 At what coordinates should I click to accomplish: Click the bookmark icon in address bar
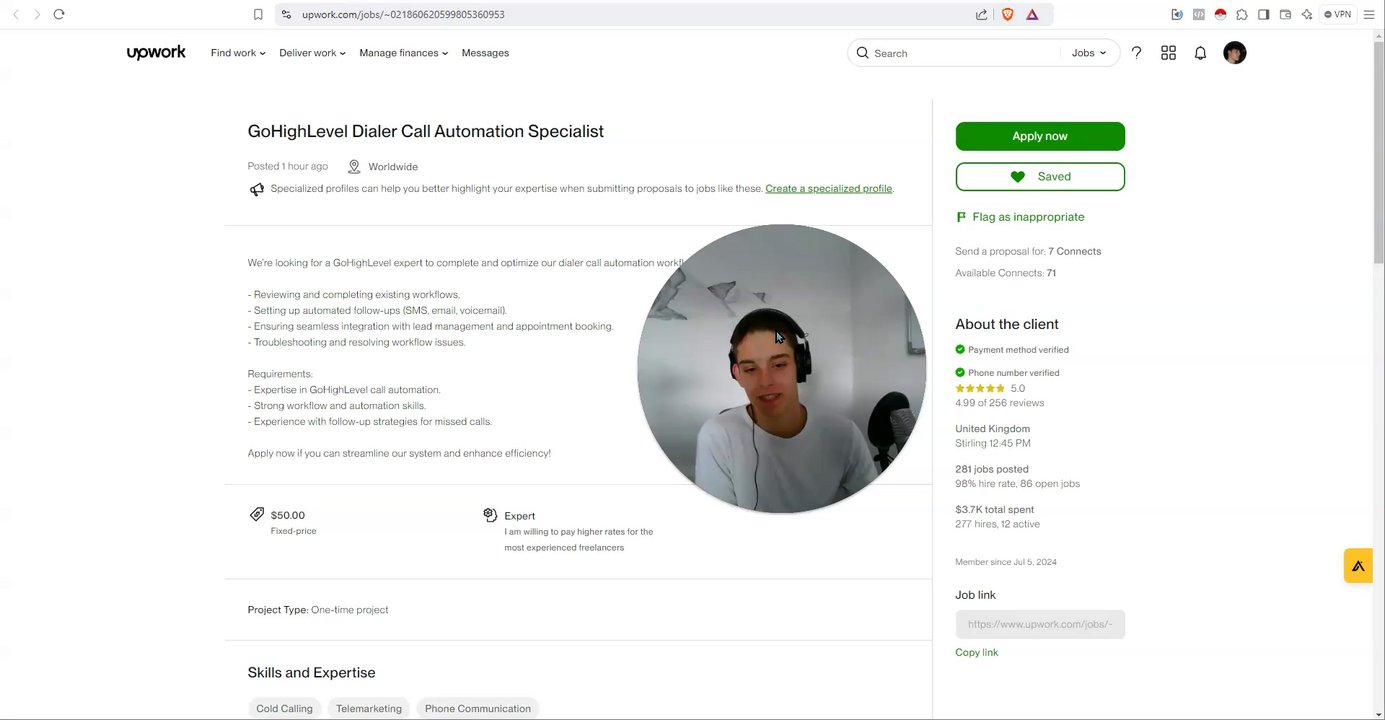(258, 14)
